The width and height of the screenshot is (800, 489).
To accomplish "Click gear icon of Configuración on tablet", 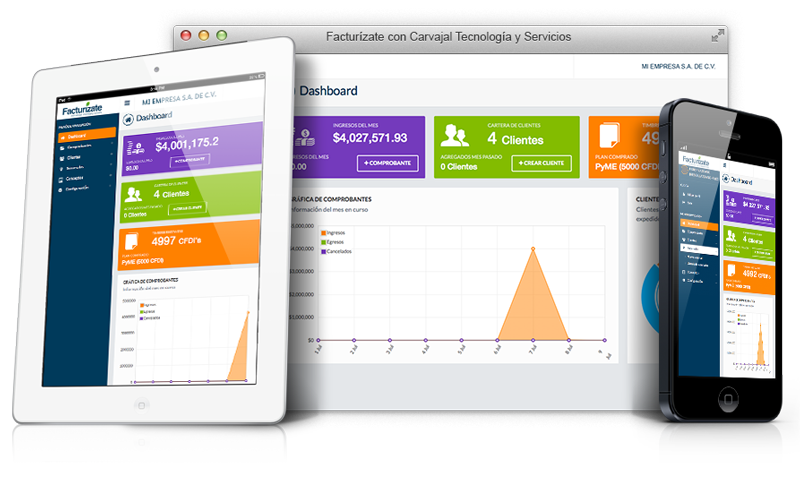I will pyautogui.click(x=60, y=190).
